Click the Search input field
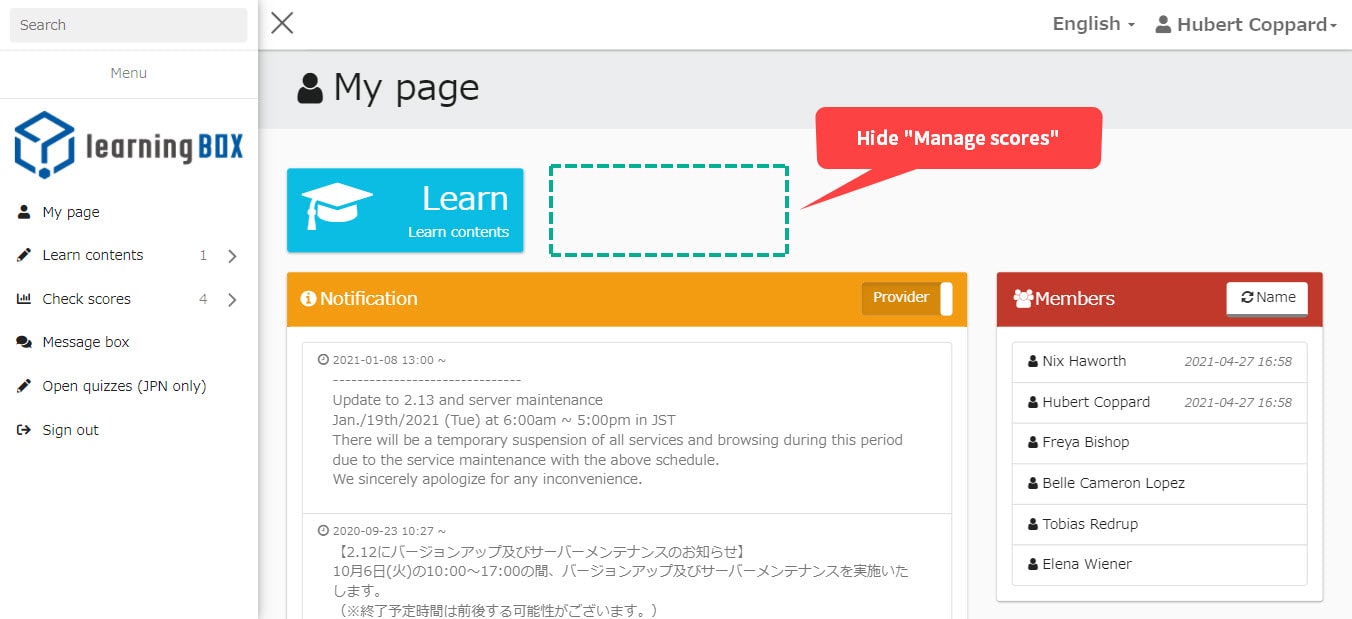Screen dimensions: 1352x619 coord(128,25)
